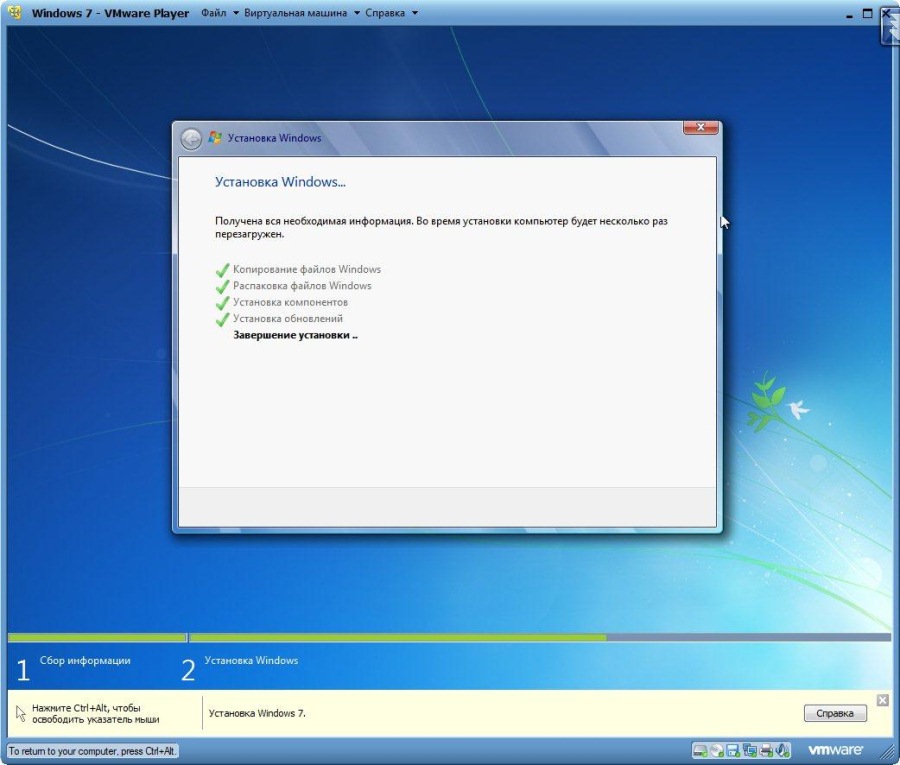This screenshot has height=765, width=900.
Task: Click the sound card status icon
Action: [x=783, y=750]
